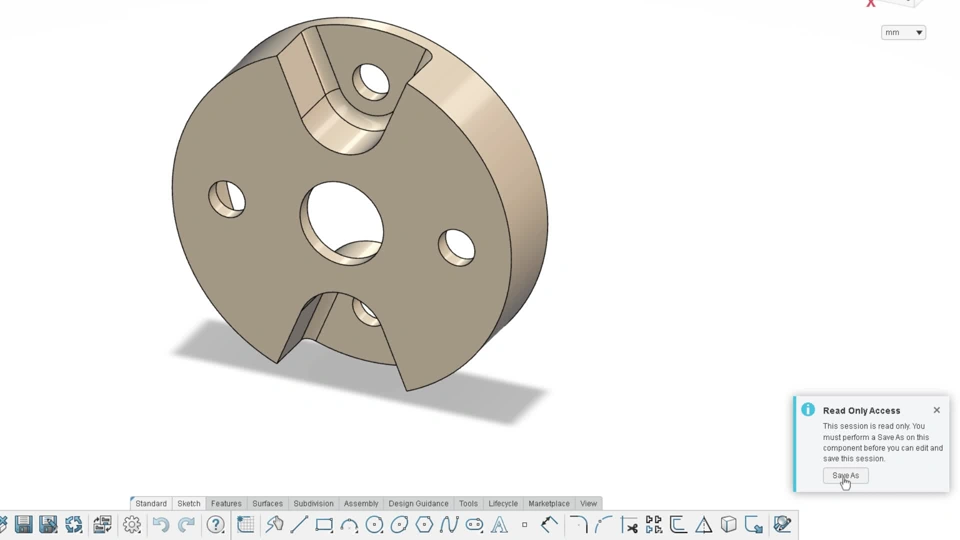Click the center bore hole of the part

point(343,222)
